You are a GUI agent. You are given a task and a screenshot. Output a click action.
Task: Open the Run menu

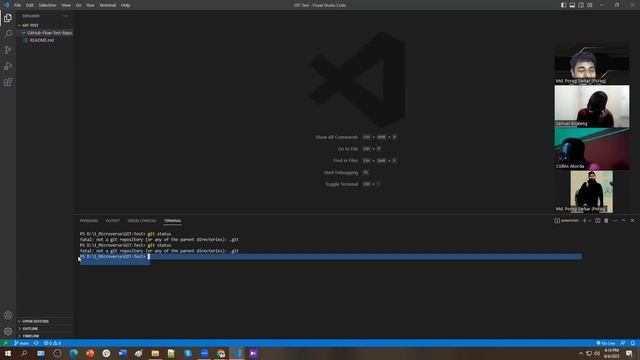coord(90,5)
